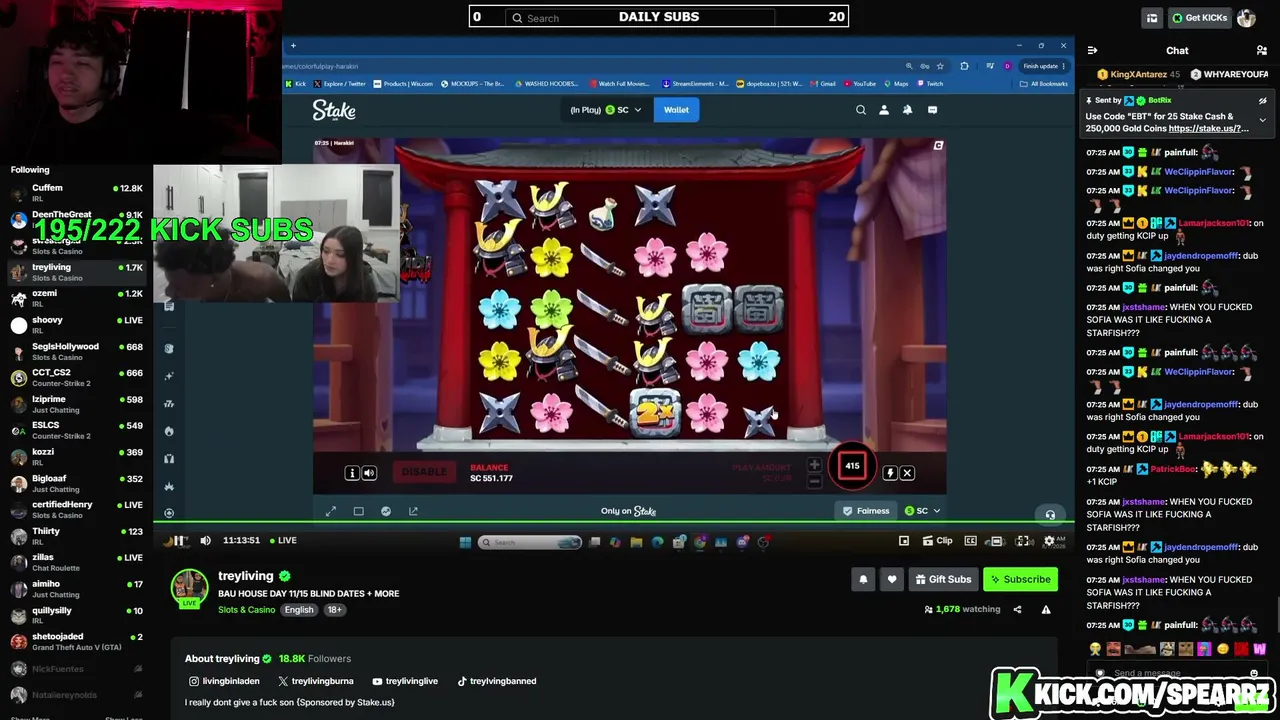Collapse the chat panel with arrow icon
1280x720 pixels.
tap(1092, 50)
